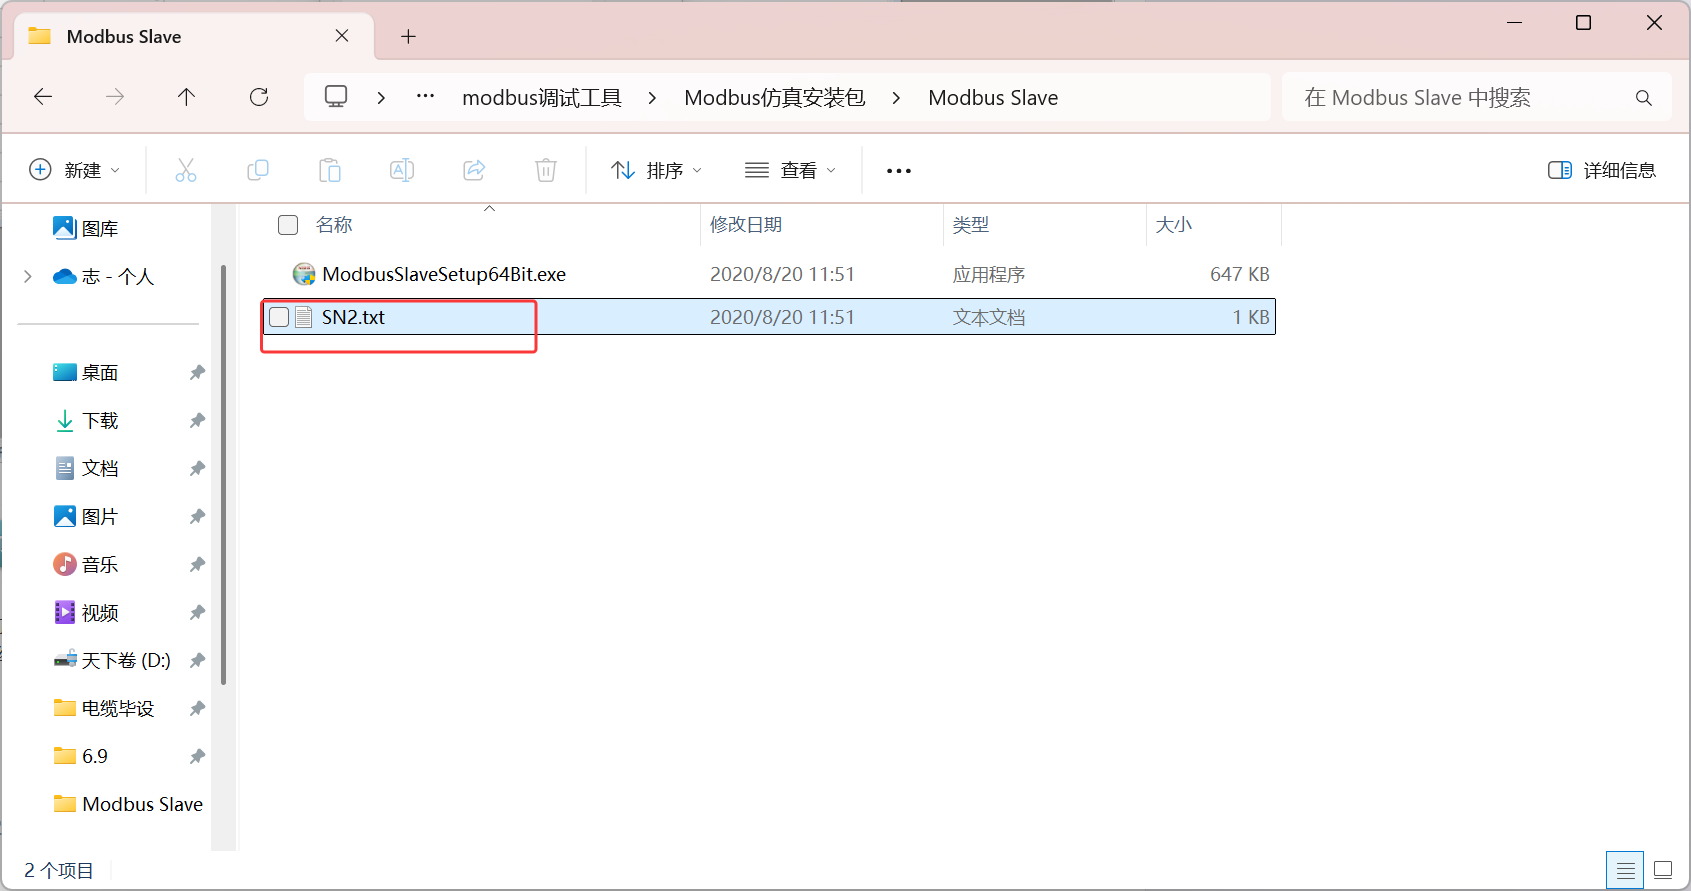Viewport: 1691px width, 891px height.
Task: Open the 新建 dropdown menu
Action: pos(75,170)
